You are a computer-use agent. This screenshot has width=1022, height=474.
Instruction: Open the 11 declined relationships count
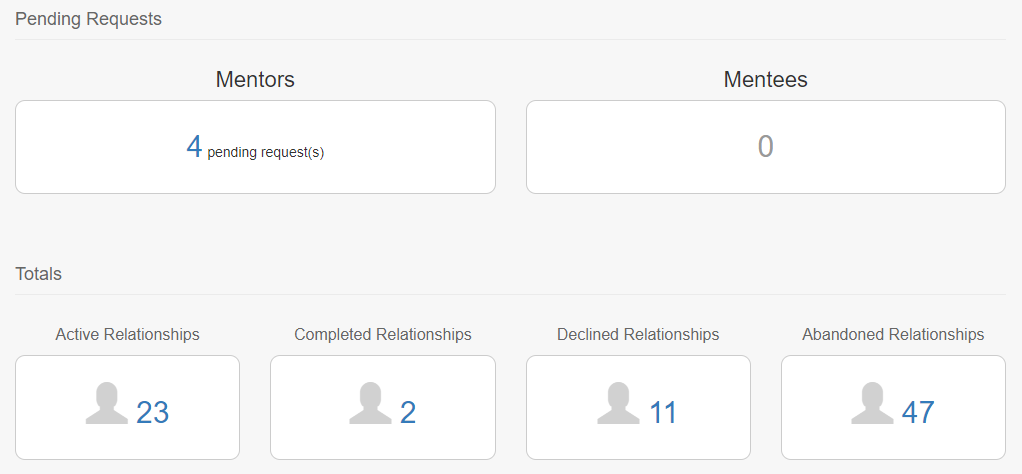point(663,413)
